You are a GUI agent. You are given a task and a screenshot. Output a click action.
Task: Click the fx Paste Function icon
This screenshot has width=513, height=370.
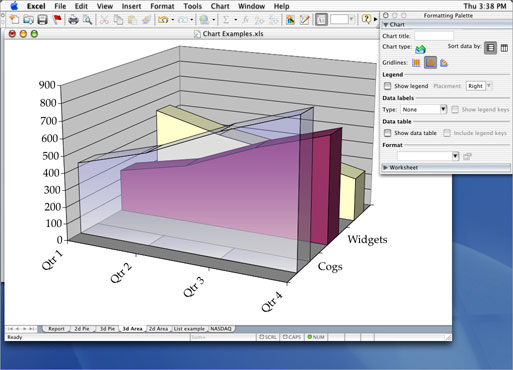[245, 20]
